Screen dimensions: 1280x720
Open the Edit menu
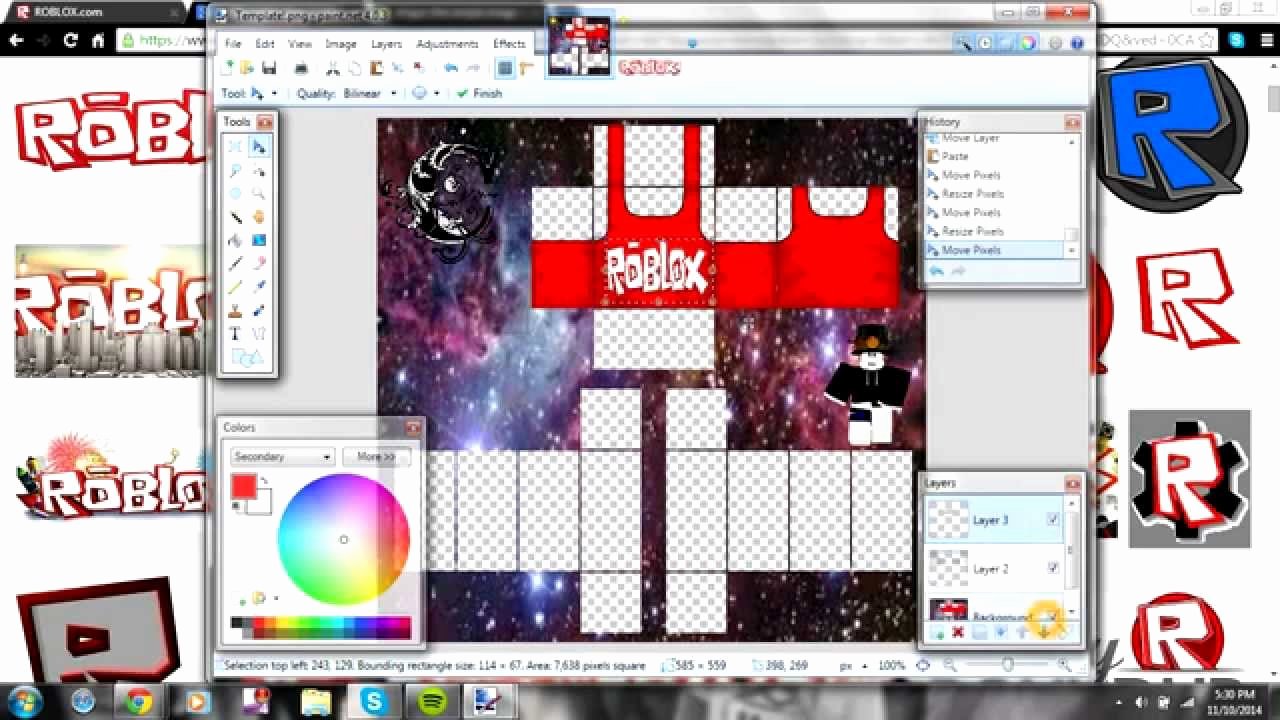coord(264,44)
